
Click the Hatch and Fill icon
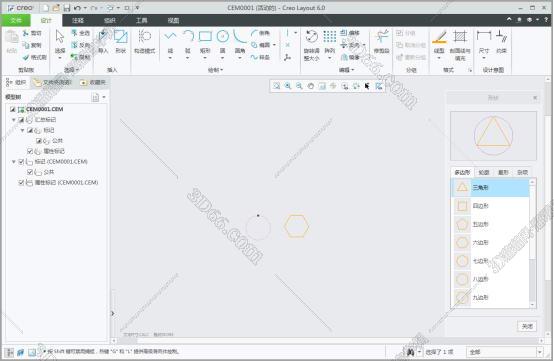click(460, 37)
